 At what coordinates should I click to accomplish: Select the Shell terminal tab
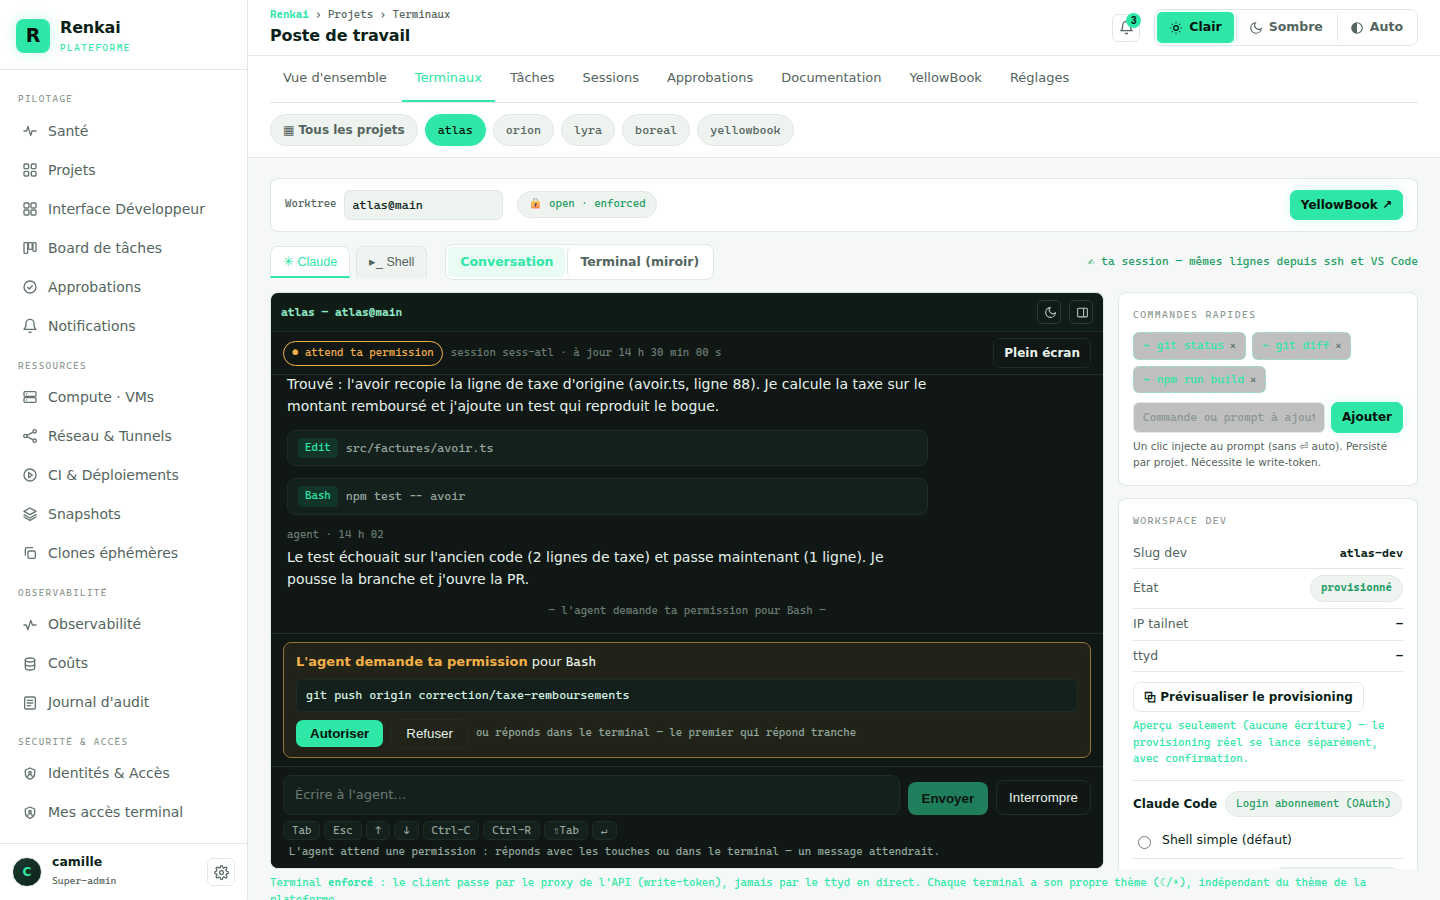click(x=391, y=262)
